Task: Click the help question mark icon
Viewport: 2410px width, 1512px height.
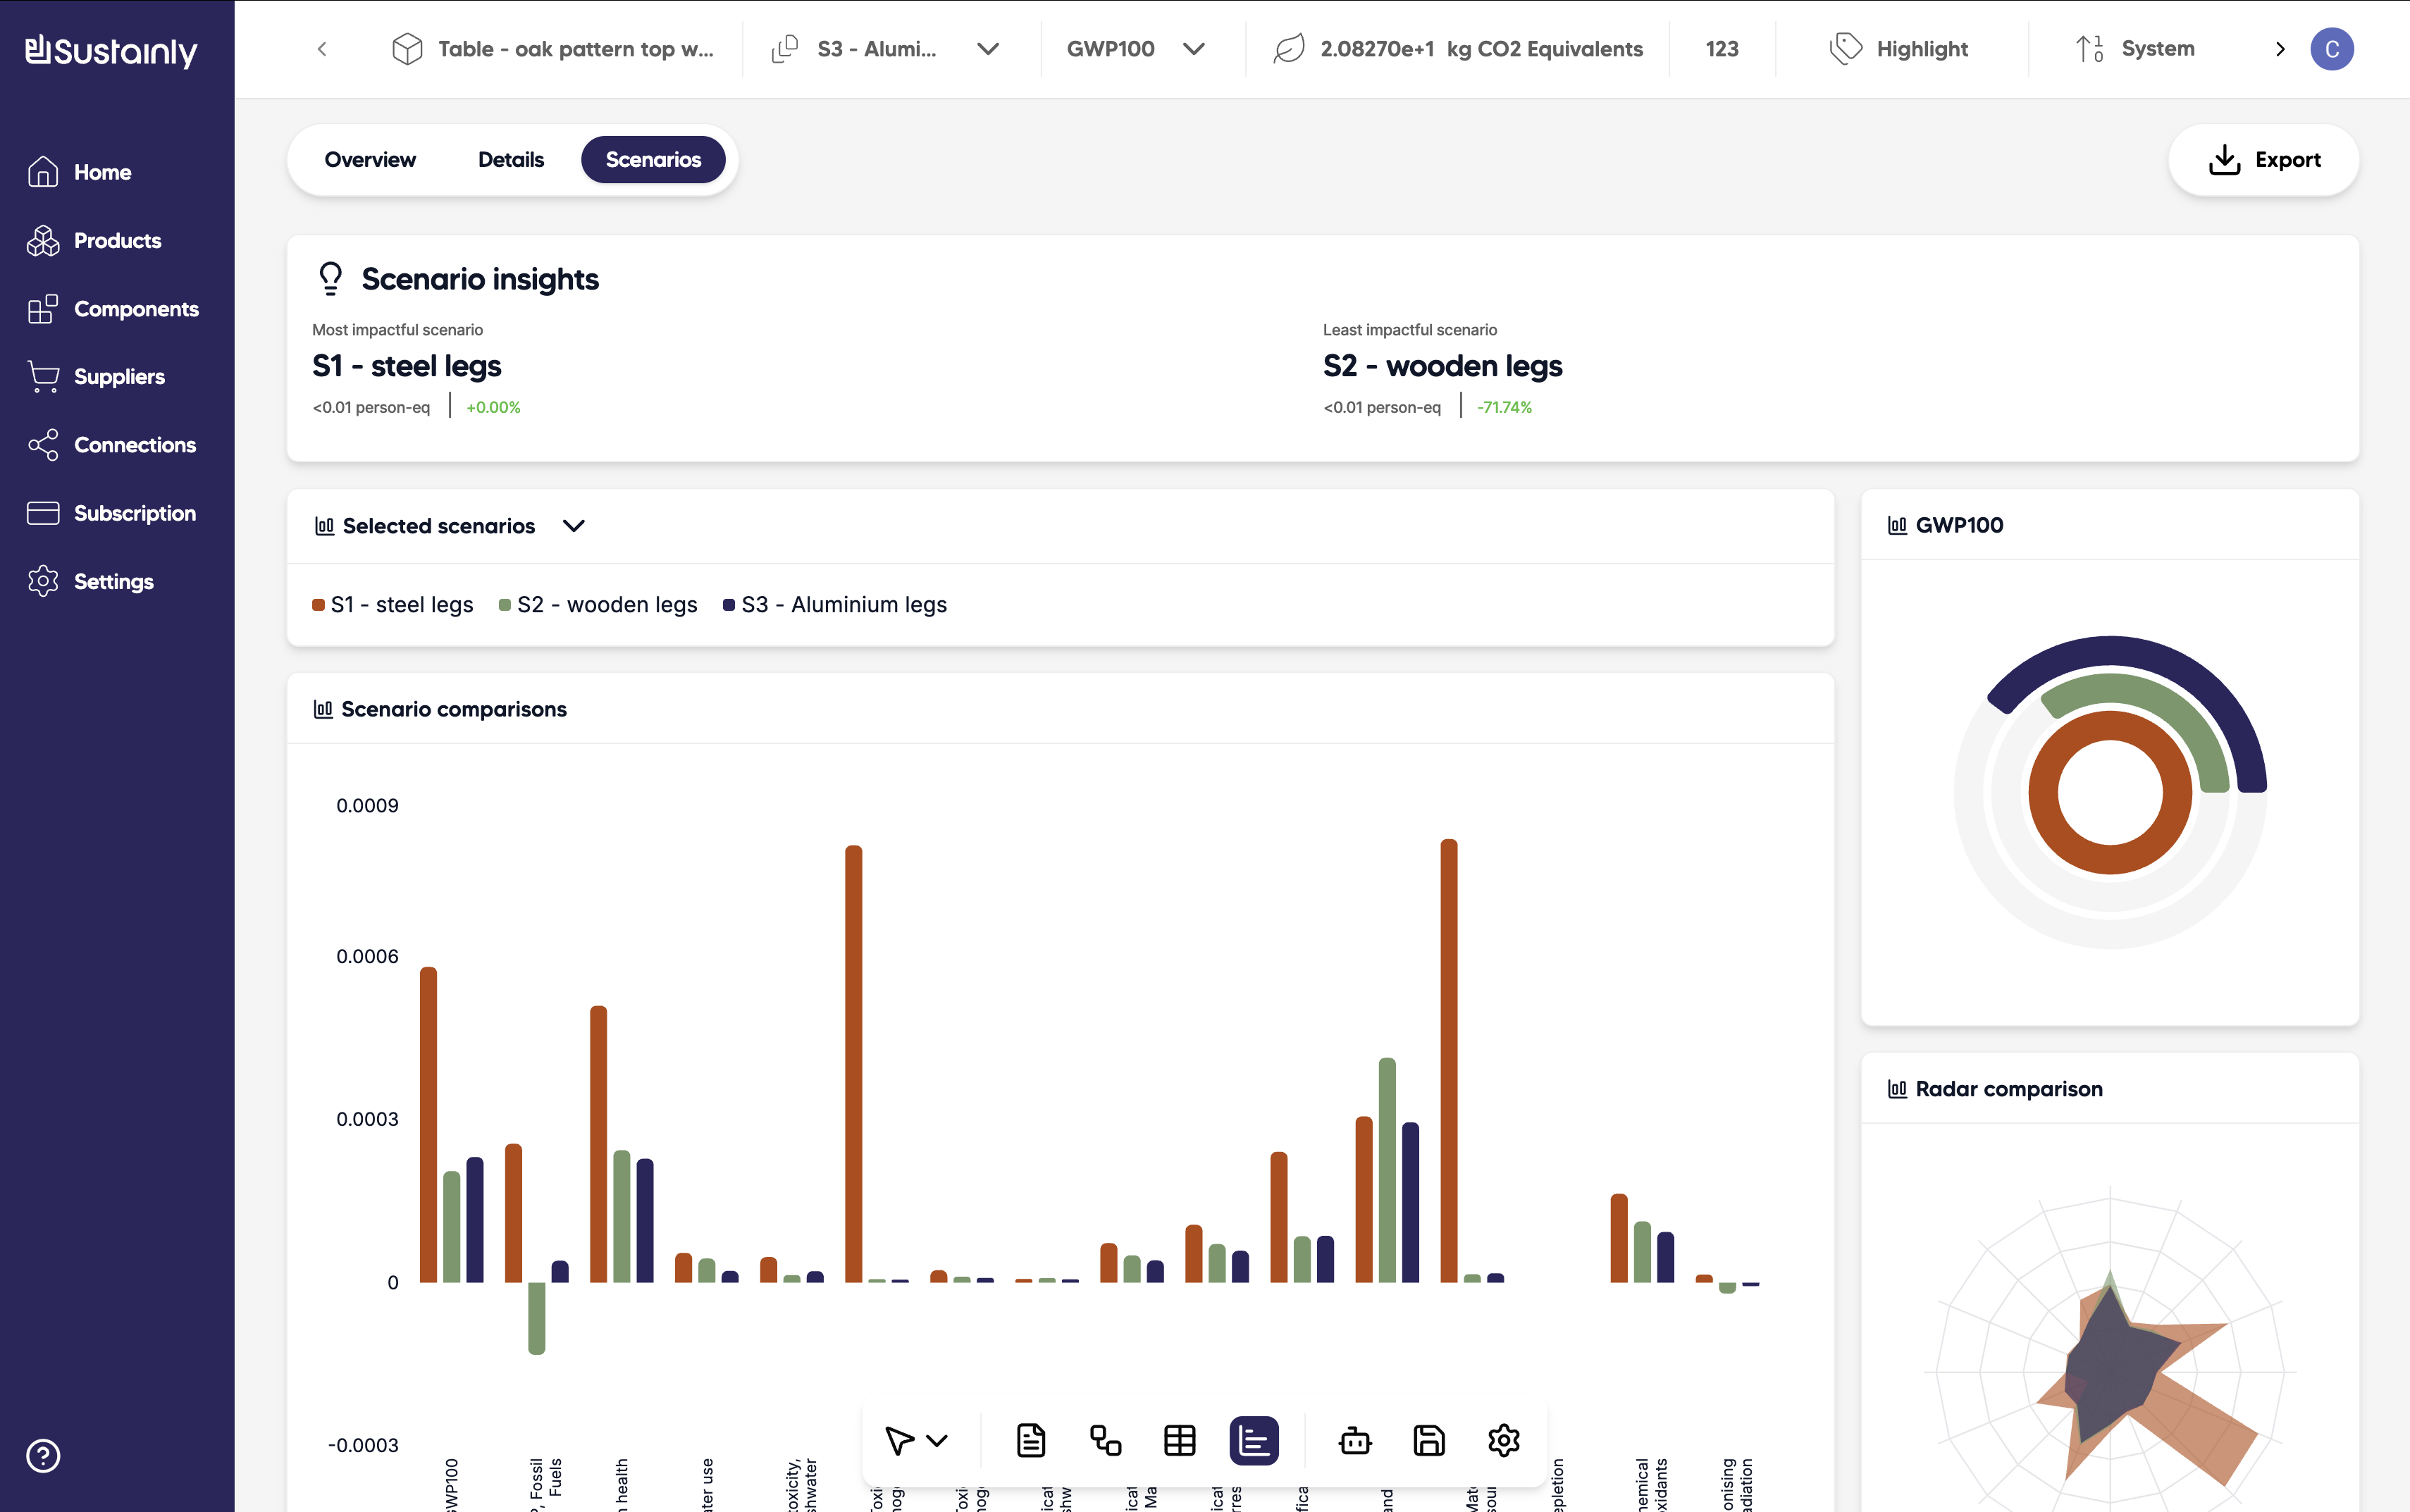Action: pyautogui.click(x=43, y=1455)
